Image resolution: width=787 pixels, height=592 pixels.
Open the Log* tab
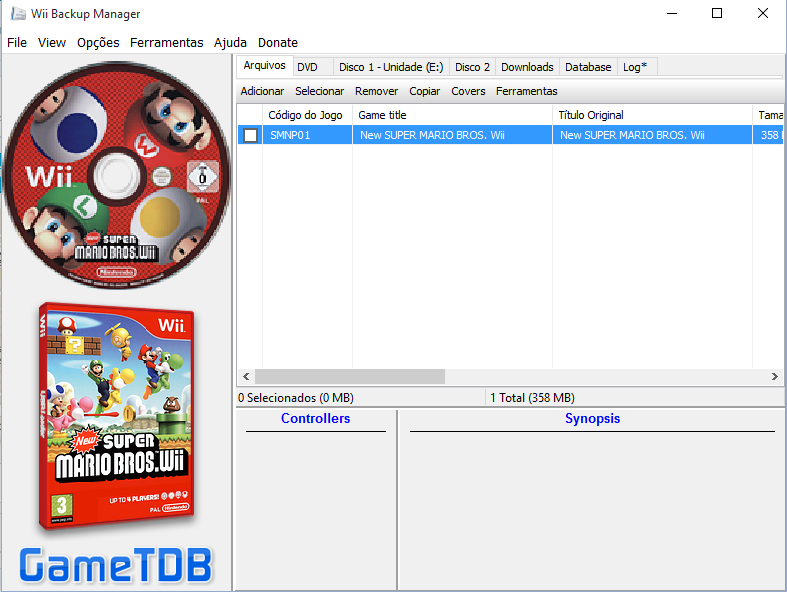tap(635, 67)
